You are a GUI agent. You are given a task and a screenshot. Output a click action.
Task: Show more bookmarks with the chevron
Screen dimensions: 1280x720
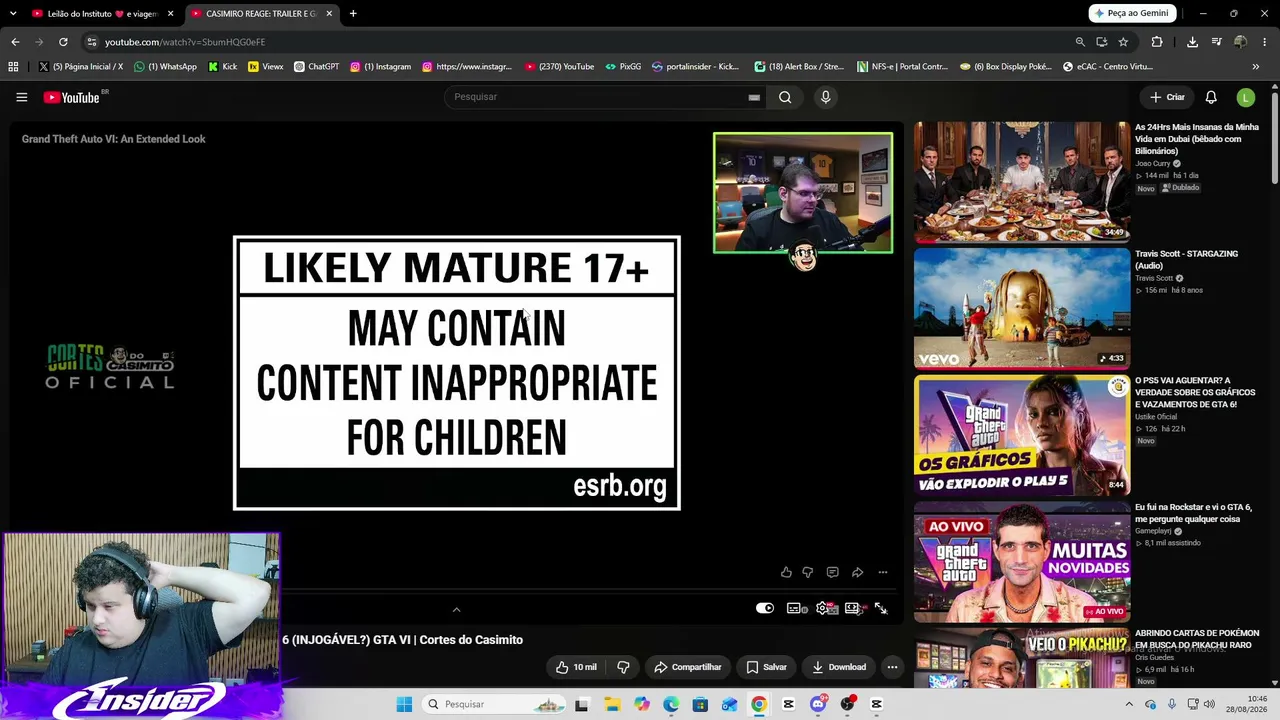click(x=1255, y=67)
